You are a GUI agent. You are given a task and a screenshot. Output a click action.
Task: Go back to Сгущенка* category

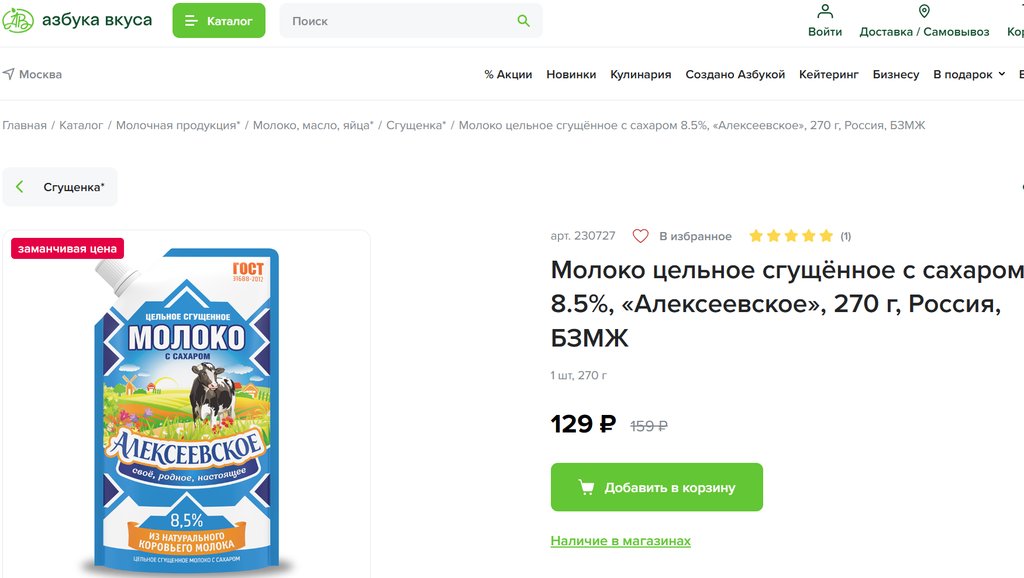tap(60, 187)
